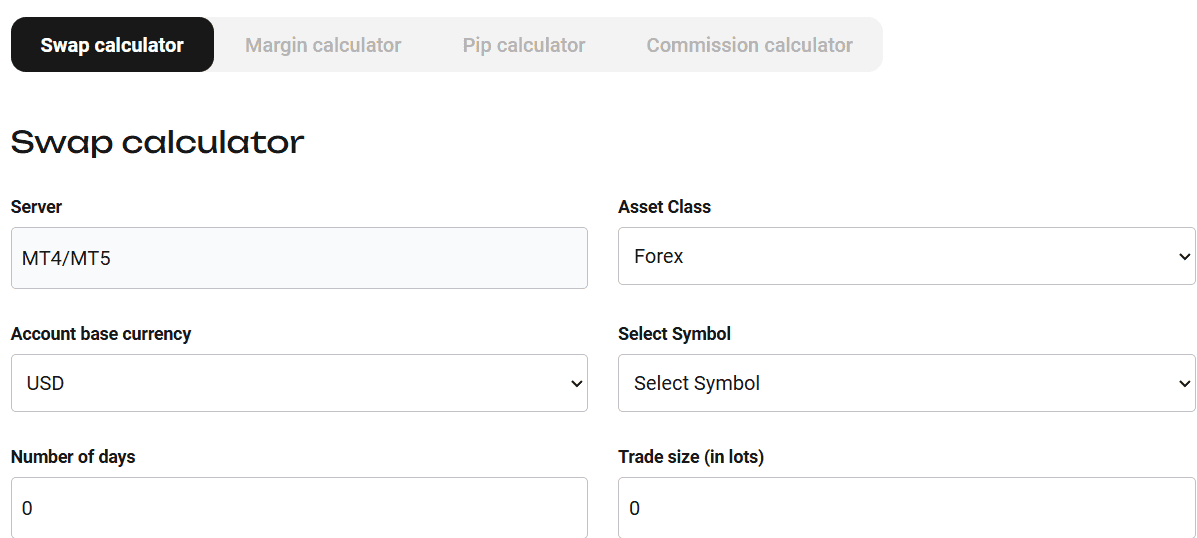Click the chevron arrow on Select Symbol dropdown
The width and height of the screenshot is (1197, 538).
pyautogui.click(x=1184, y=384)
